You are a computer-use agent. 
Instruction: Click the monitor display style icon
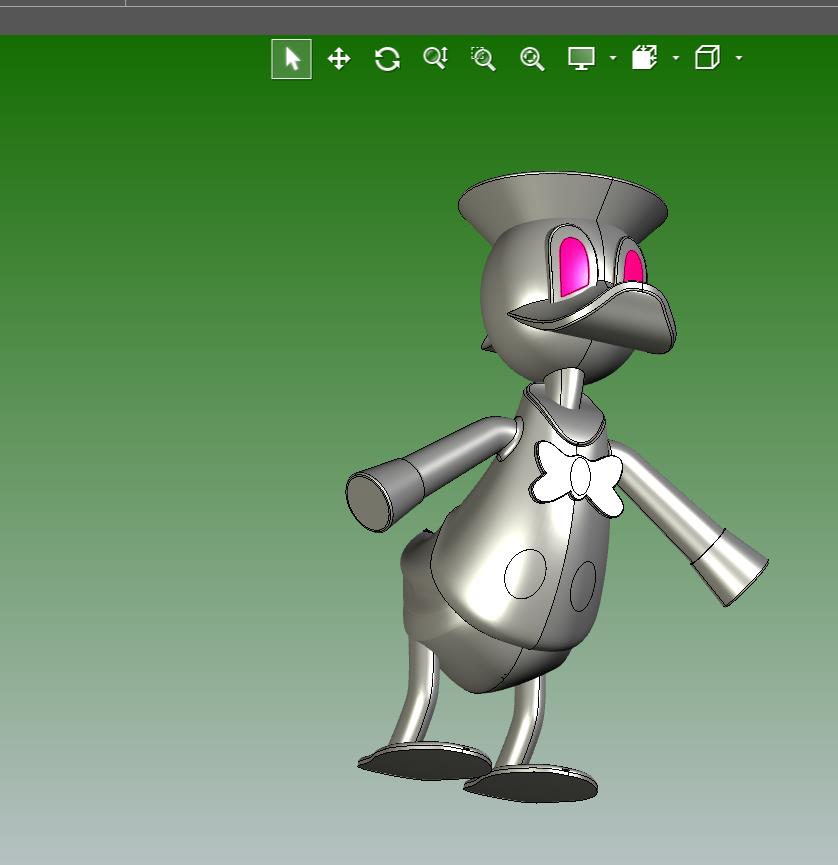click(581, 58)
